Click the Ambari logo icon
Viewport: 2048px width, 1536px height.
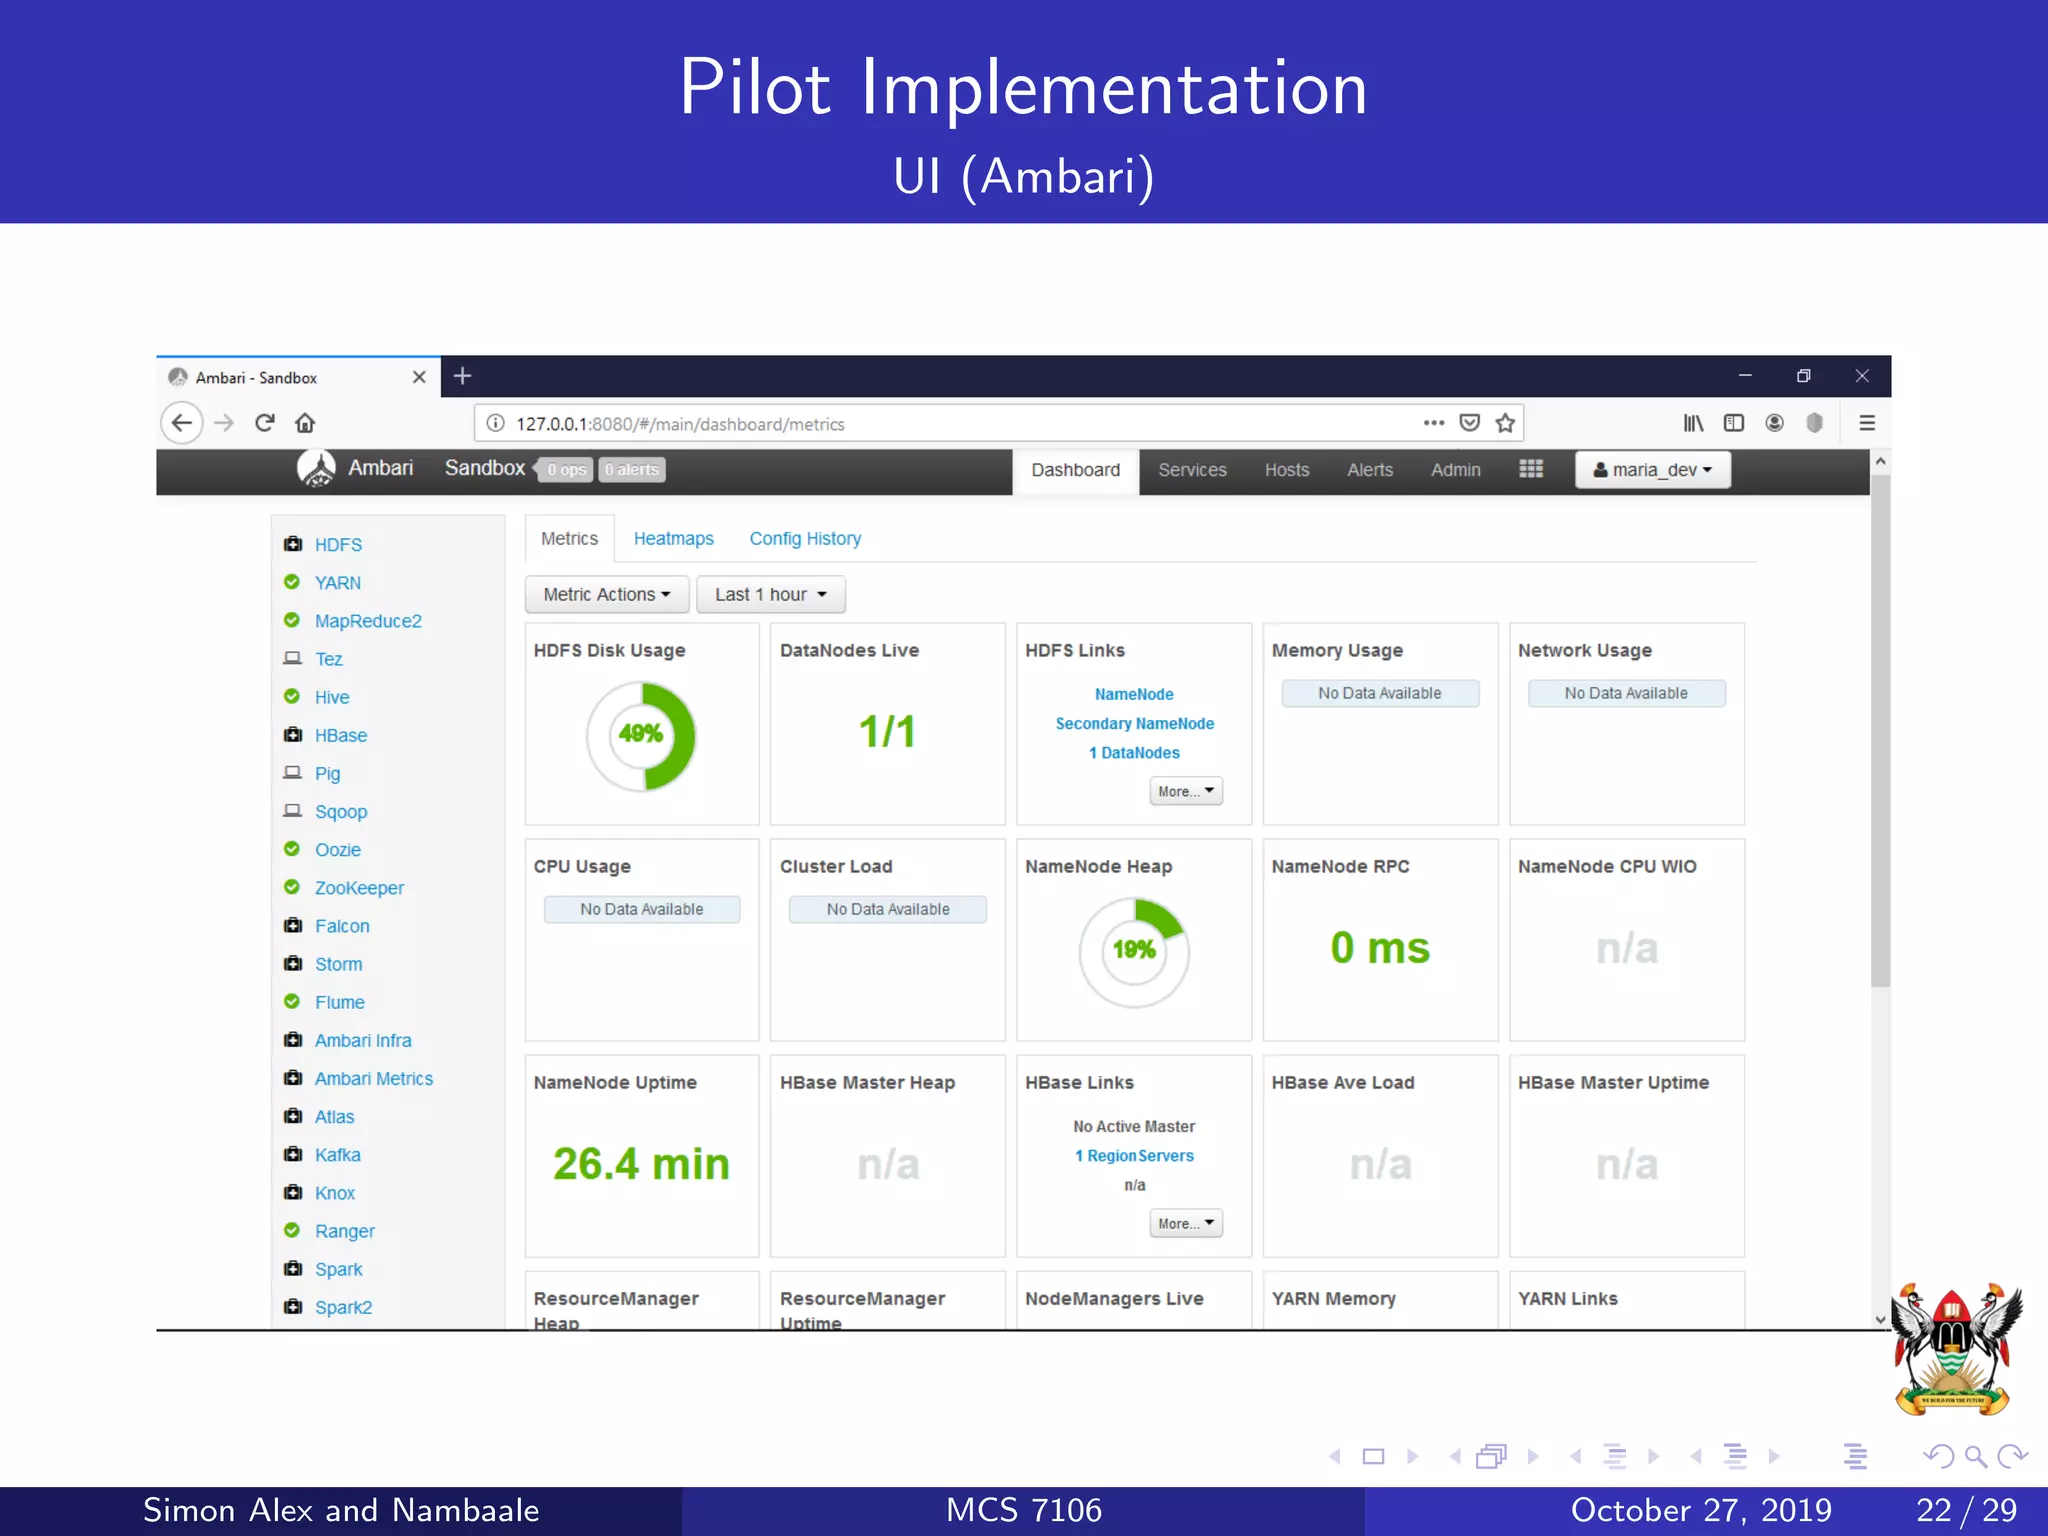(x=316, y=468)
